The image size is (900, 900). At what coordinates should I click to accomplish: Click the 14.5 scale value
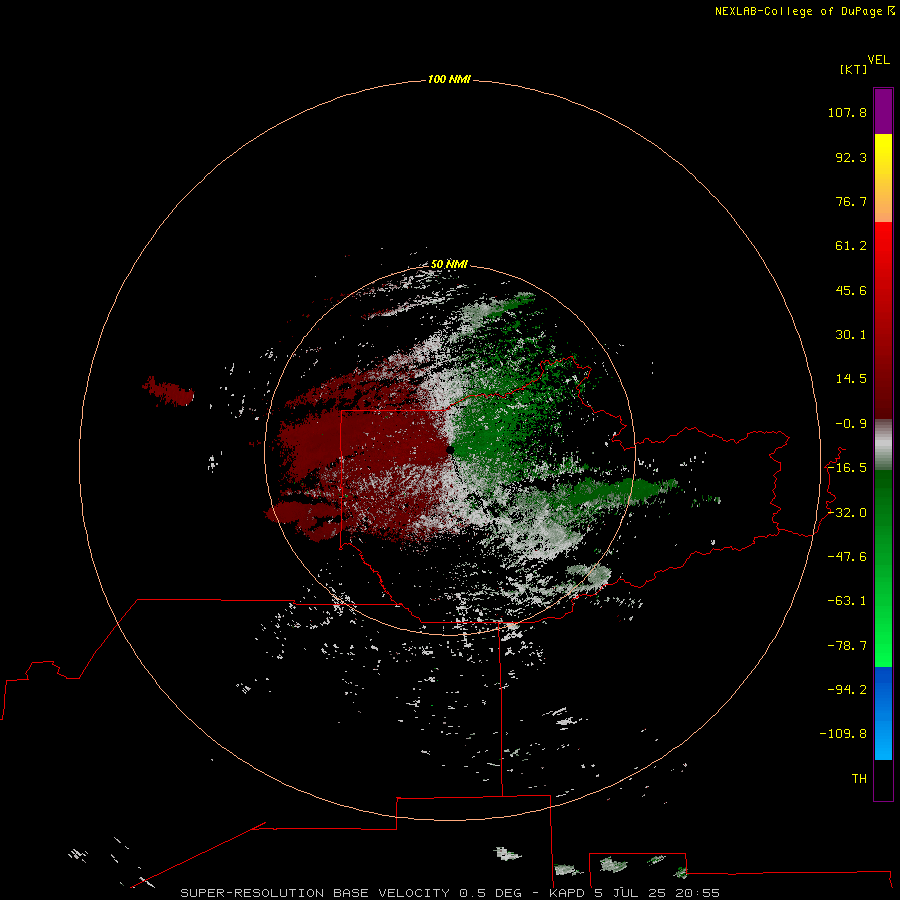(851, 379)
